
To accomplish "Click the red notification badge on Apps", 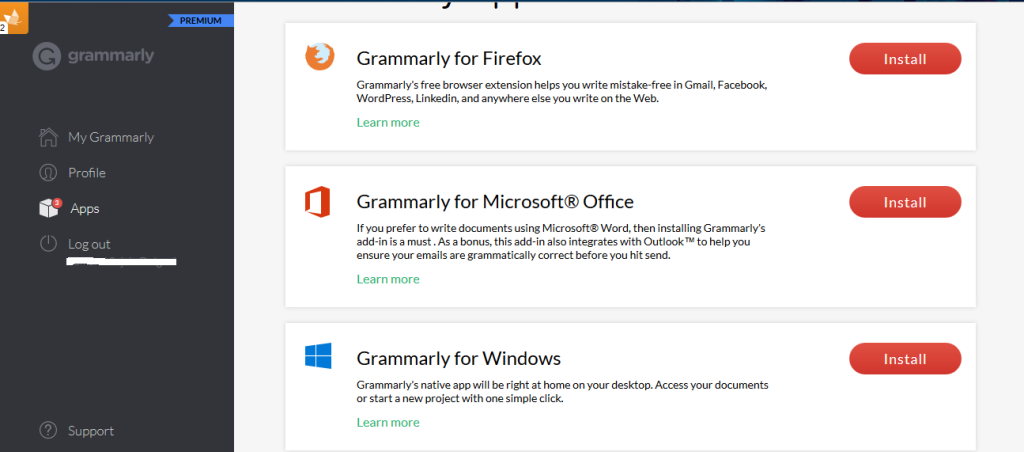I will pos(57,203).
